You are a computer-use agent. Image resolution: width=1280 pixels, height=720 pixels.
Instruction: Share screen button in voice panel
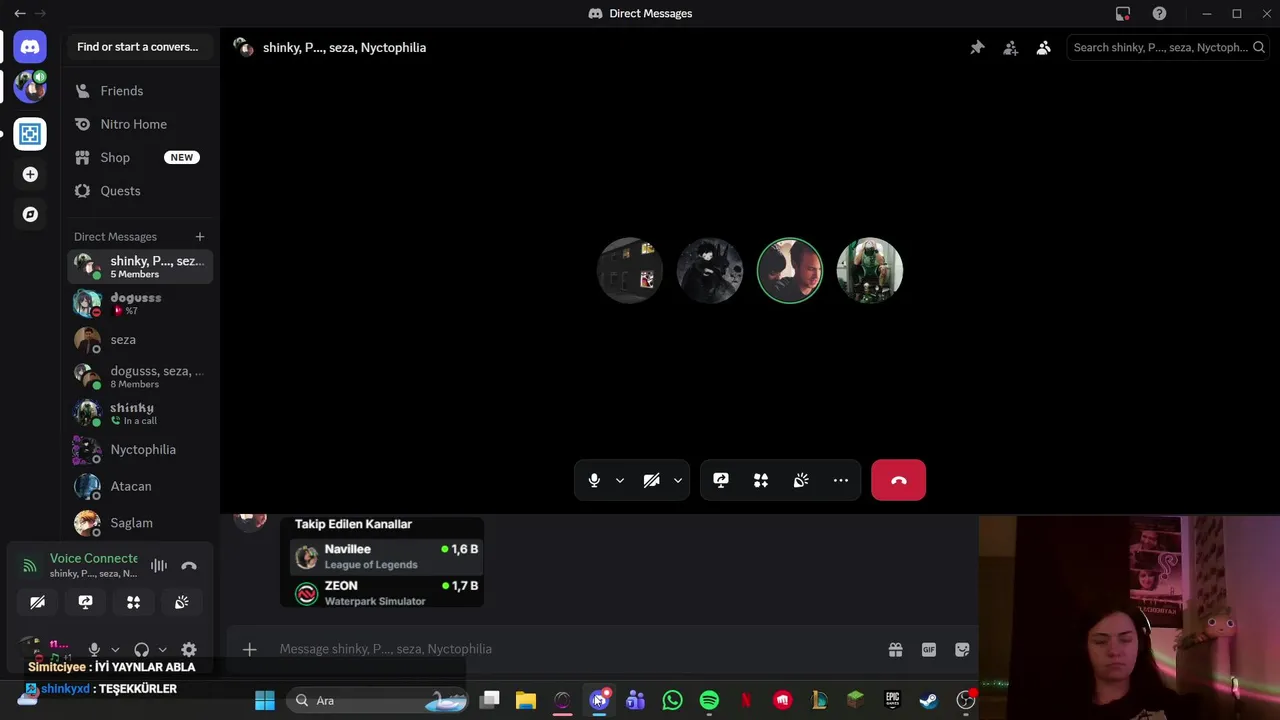(x=85, y=602)
